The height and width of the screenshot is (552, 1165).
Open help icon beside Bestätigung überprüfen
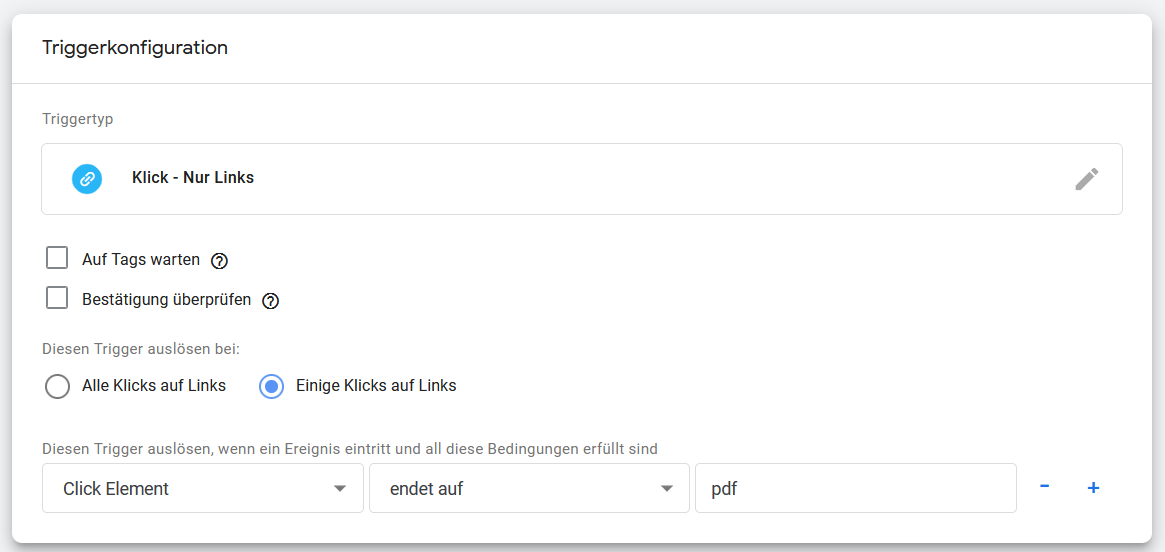pyautogui.click(x=270, y=301)
